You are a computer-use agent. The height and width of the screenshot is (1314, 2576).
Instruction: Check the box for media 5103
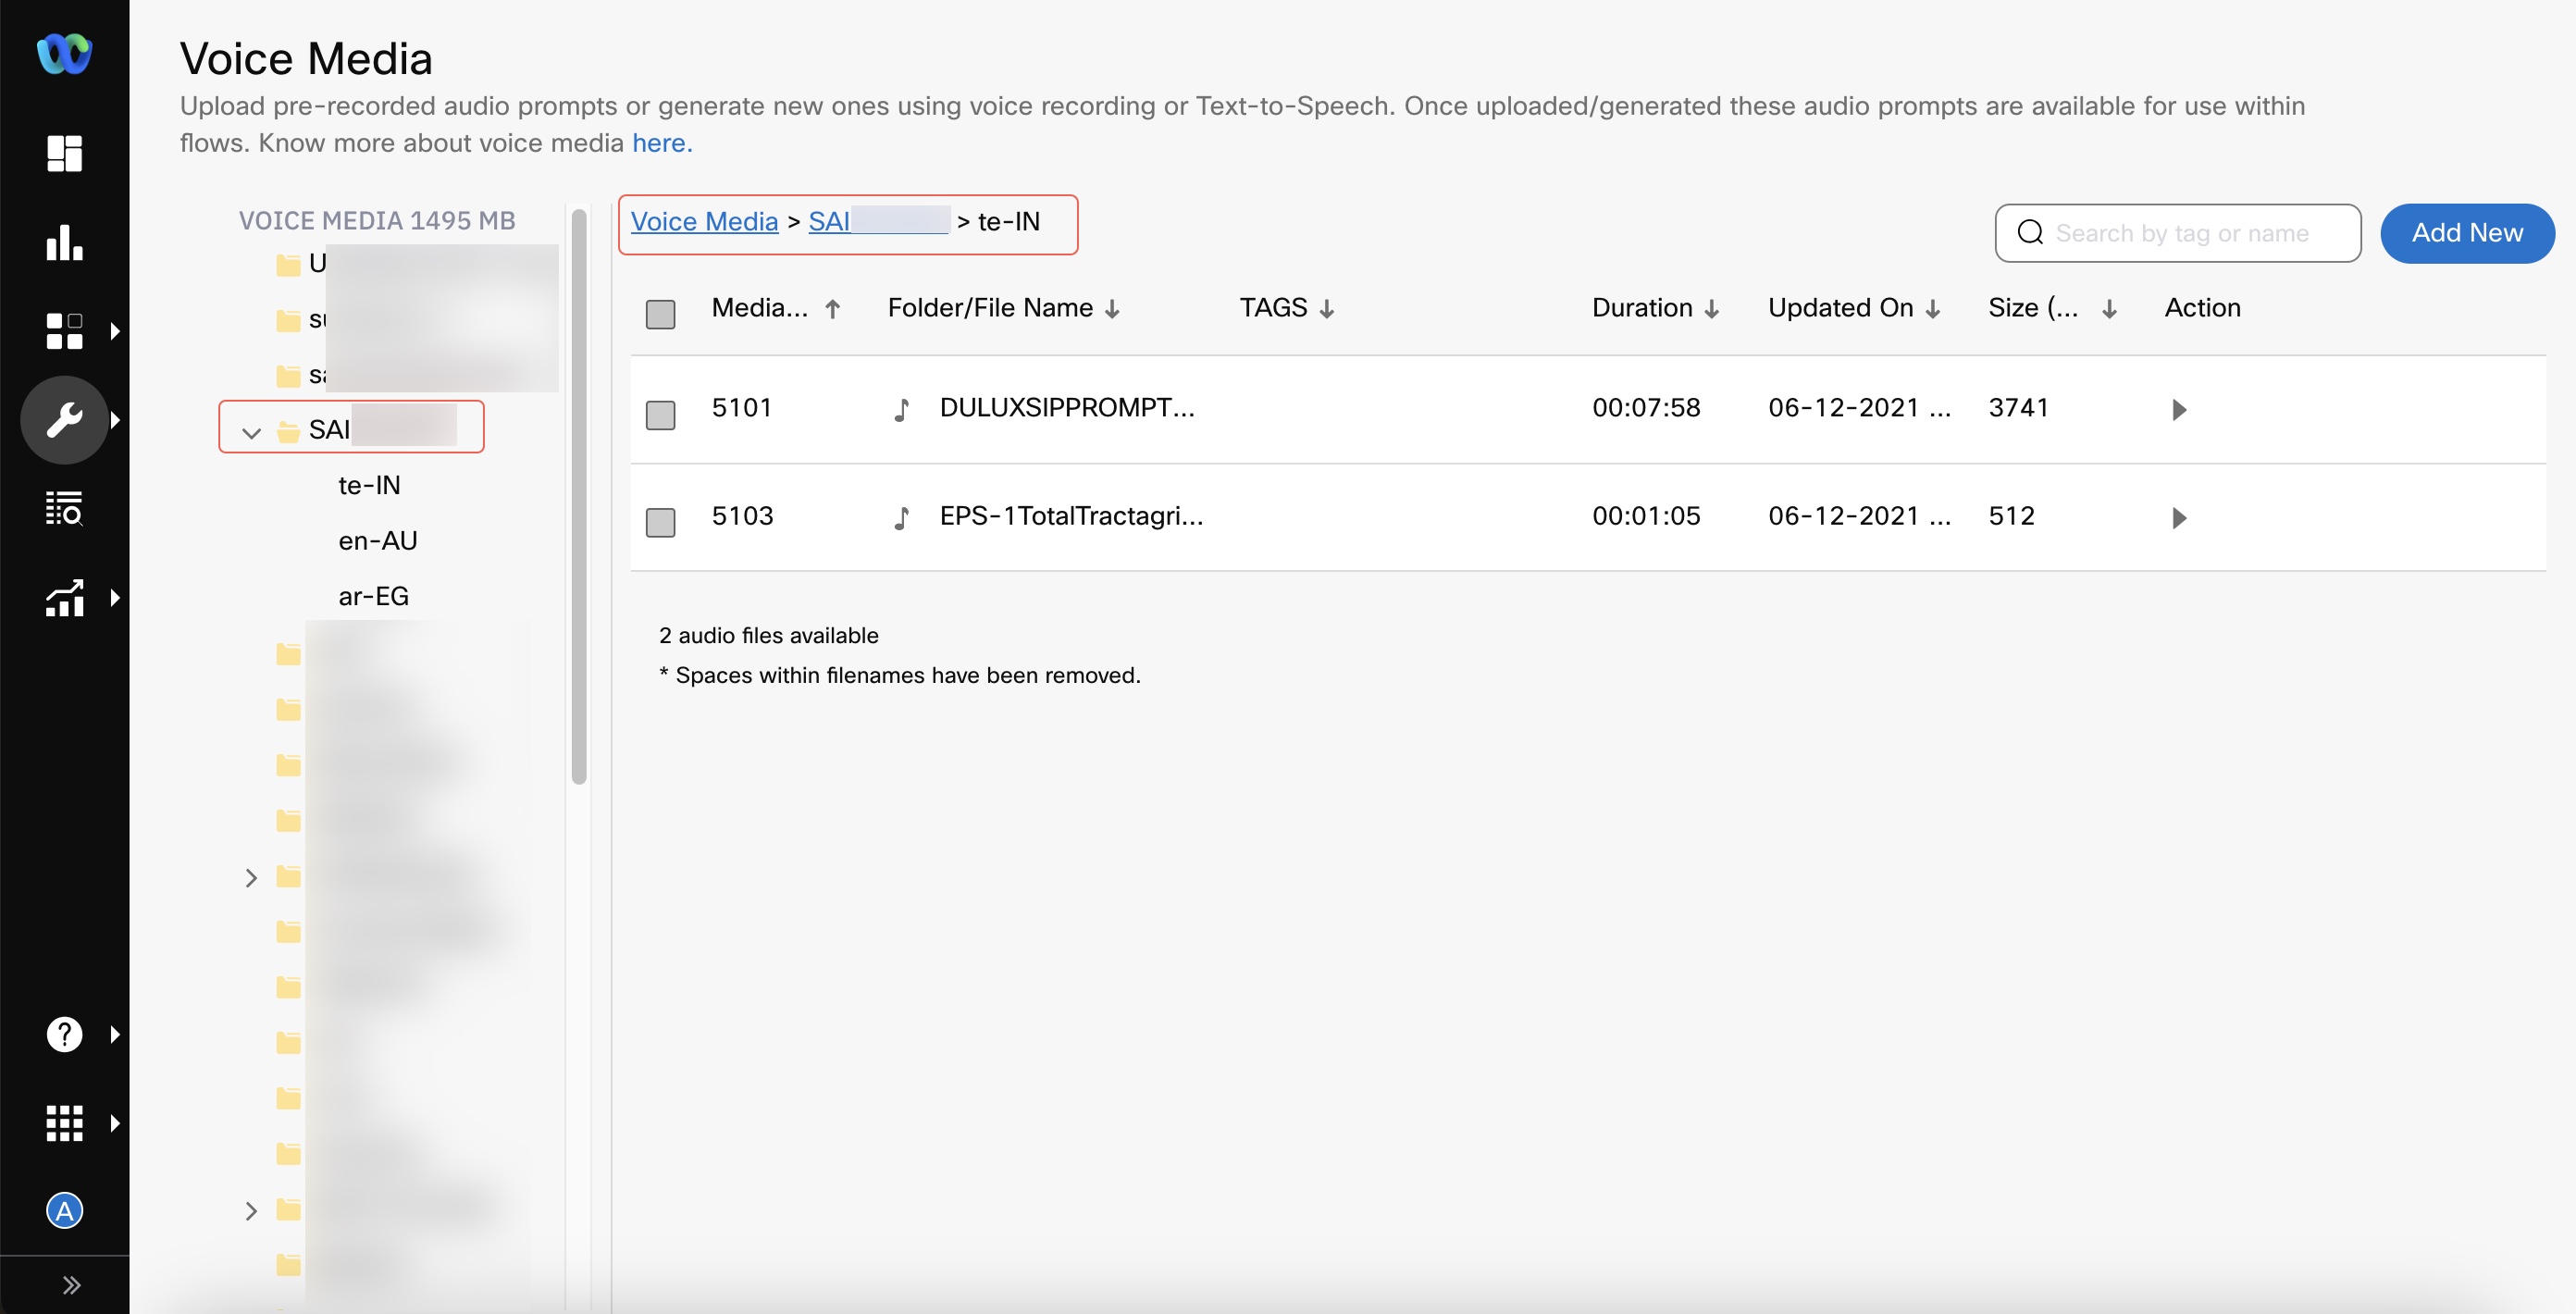click(x=660, y=522)
